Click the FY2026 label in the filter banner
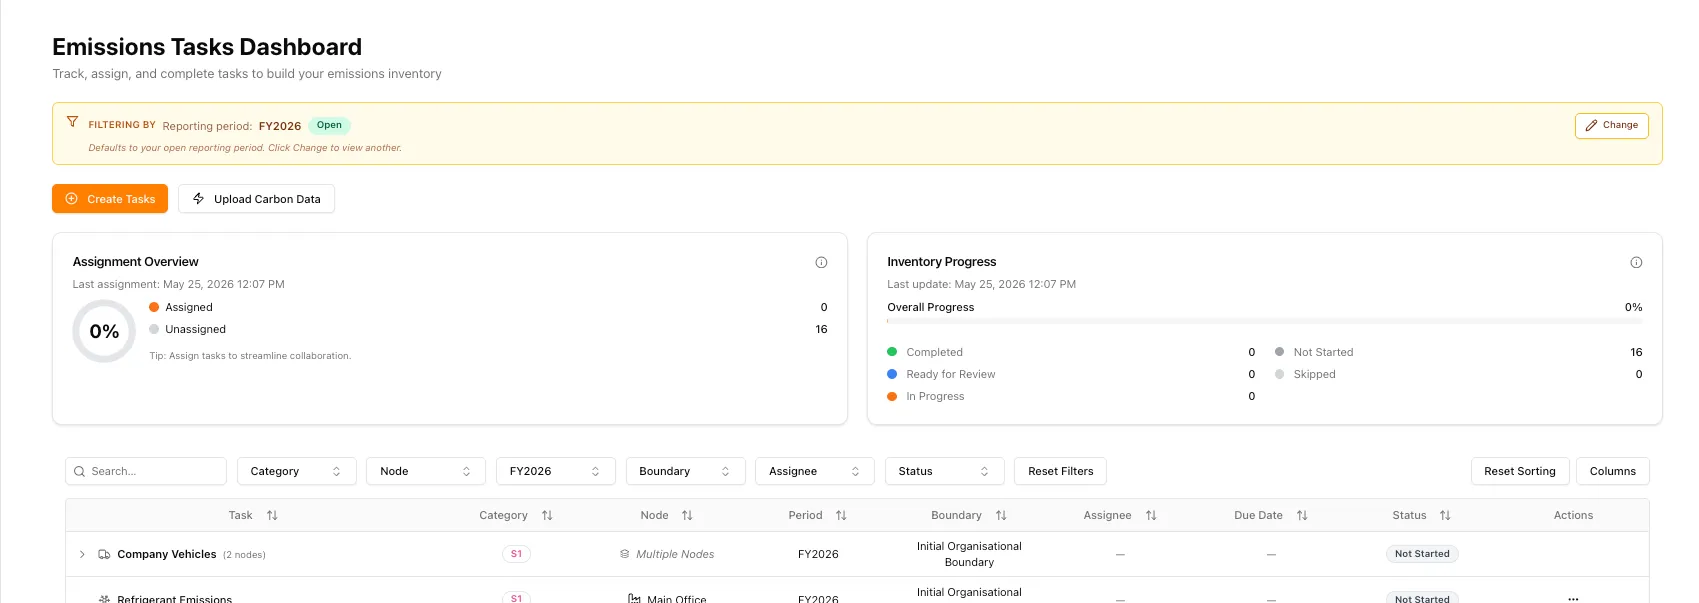 tap(280, 126)
